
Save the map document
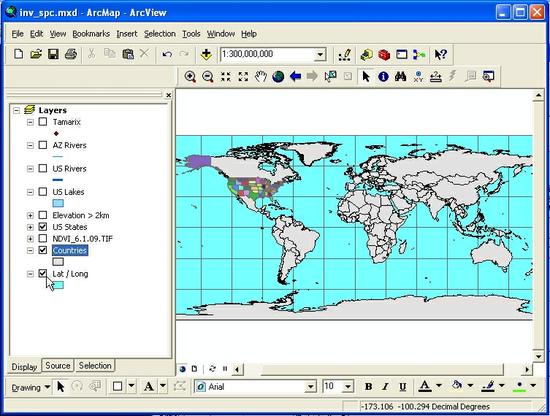(53, 54)
